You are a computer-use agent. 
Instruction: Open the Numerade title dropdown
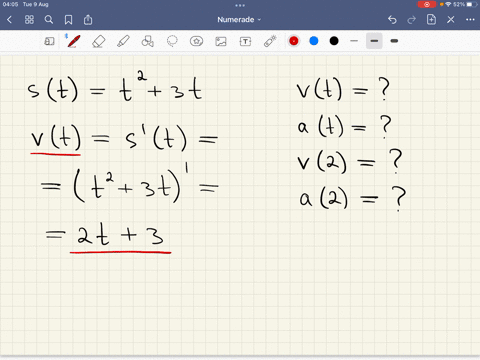coord(239,20)
